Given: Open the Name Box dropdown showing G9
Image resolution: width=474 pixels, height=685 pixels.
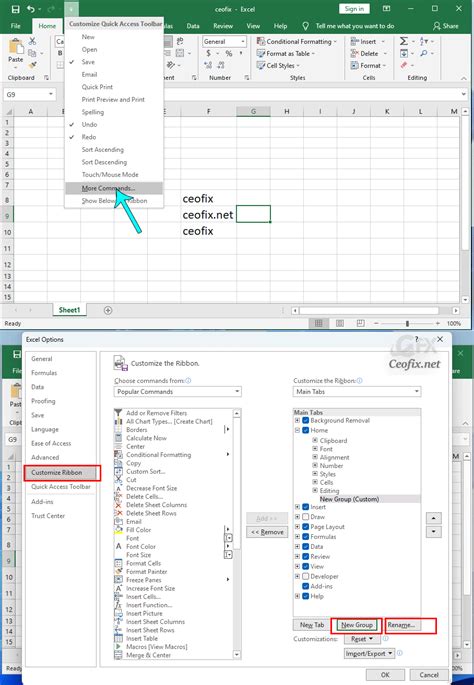Looking at the screenshot, I should tap(51, 94).
